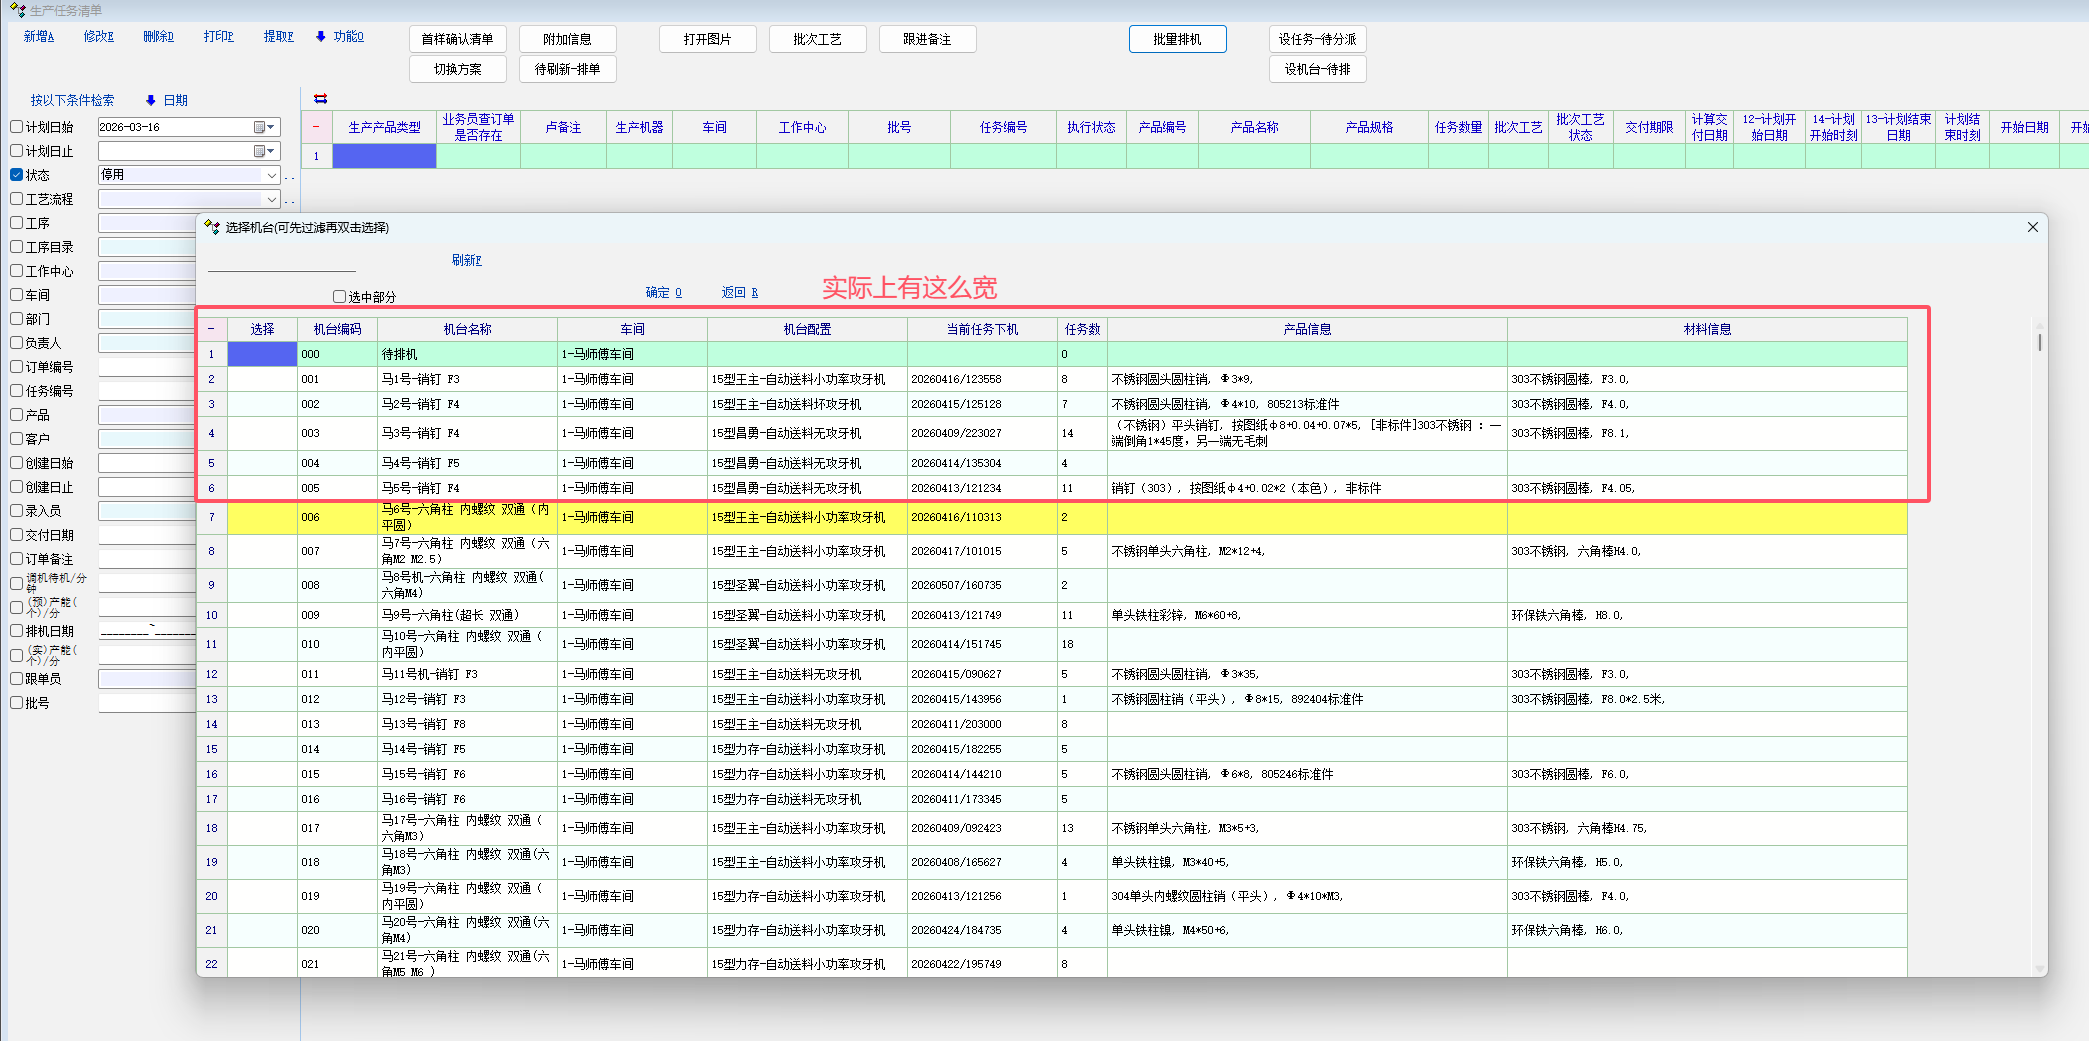This screenshot has width=2089, height=1041.
Task: Uncheck the 状态 filter checkbox
Action: [x=17, y=175]
